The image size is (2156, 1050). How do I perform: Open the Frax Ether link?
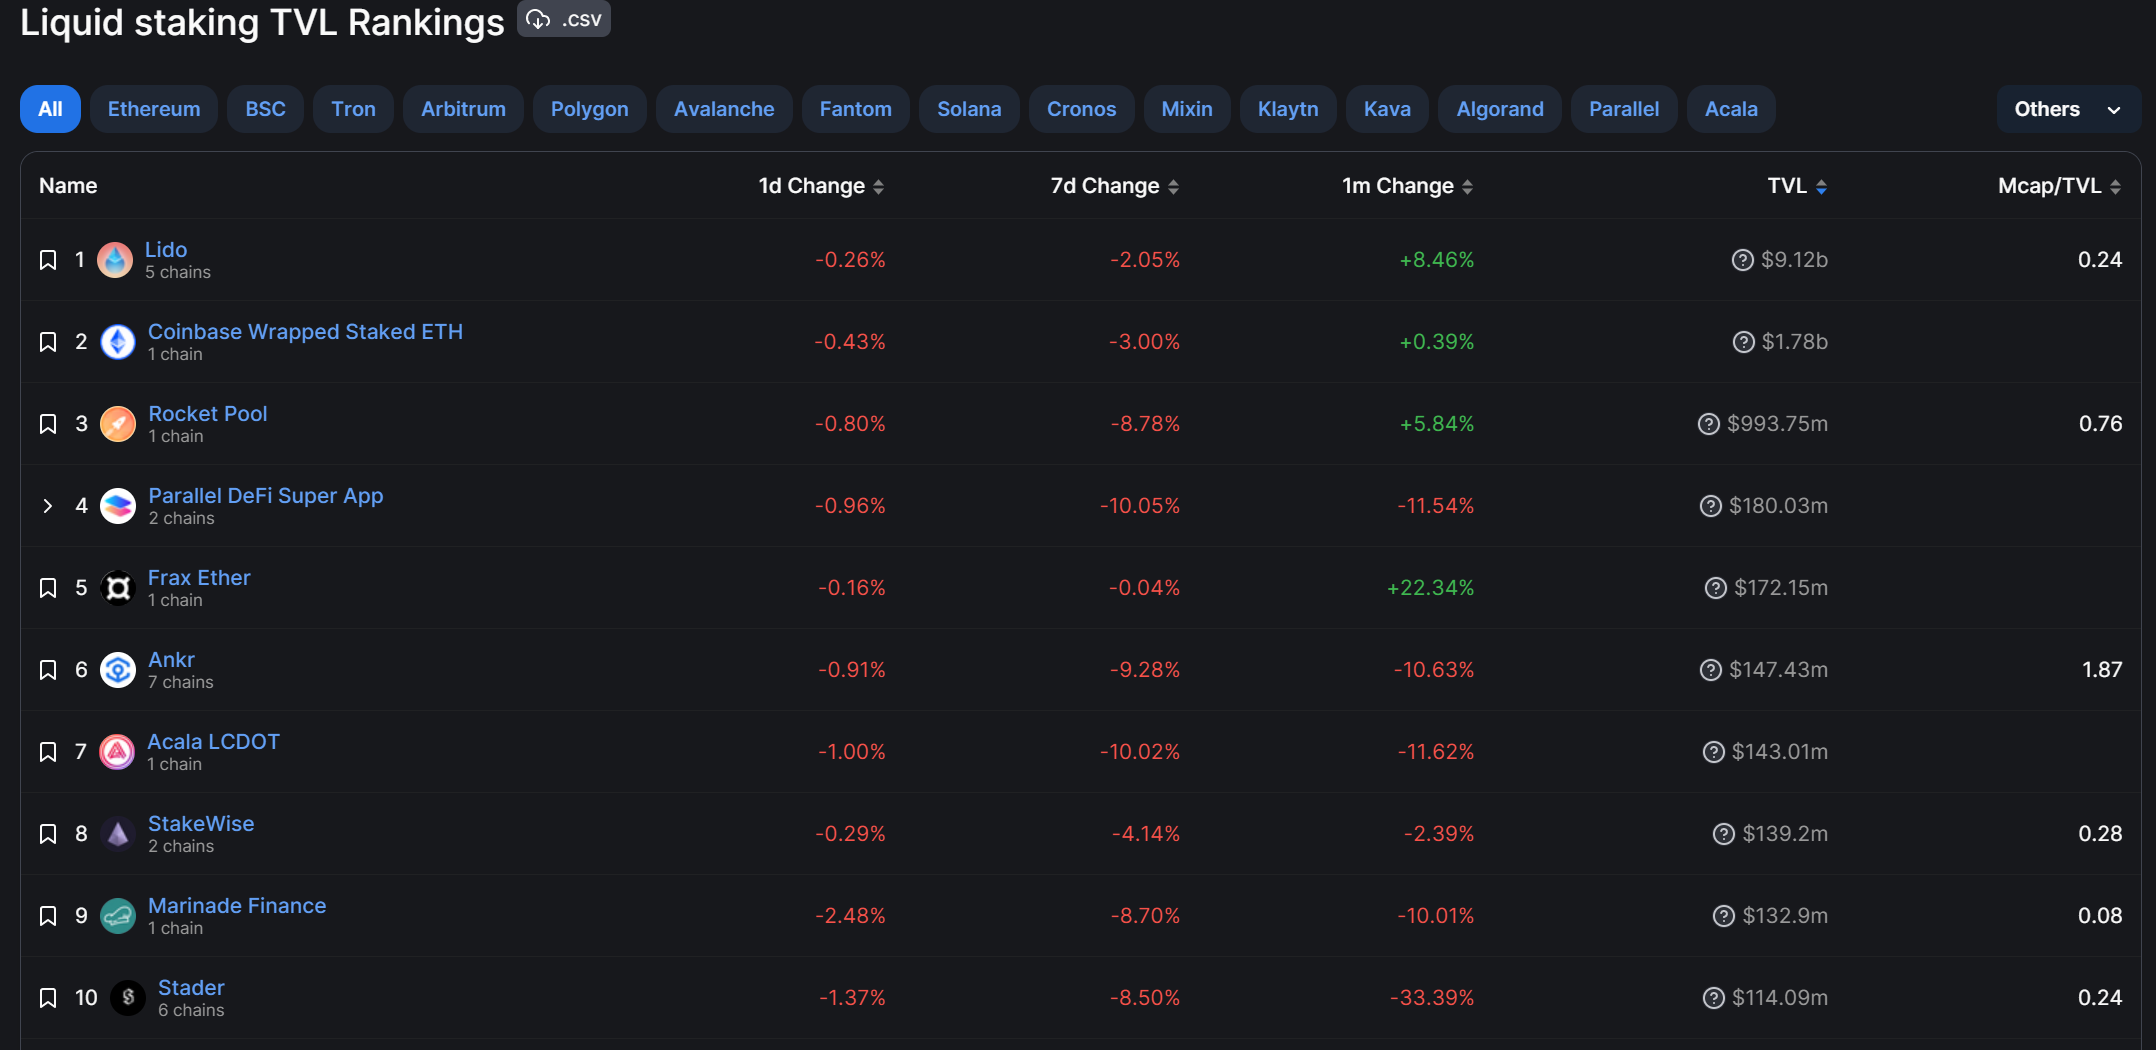(x=199, y=578)
